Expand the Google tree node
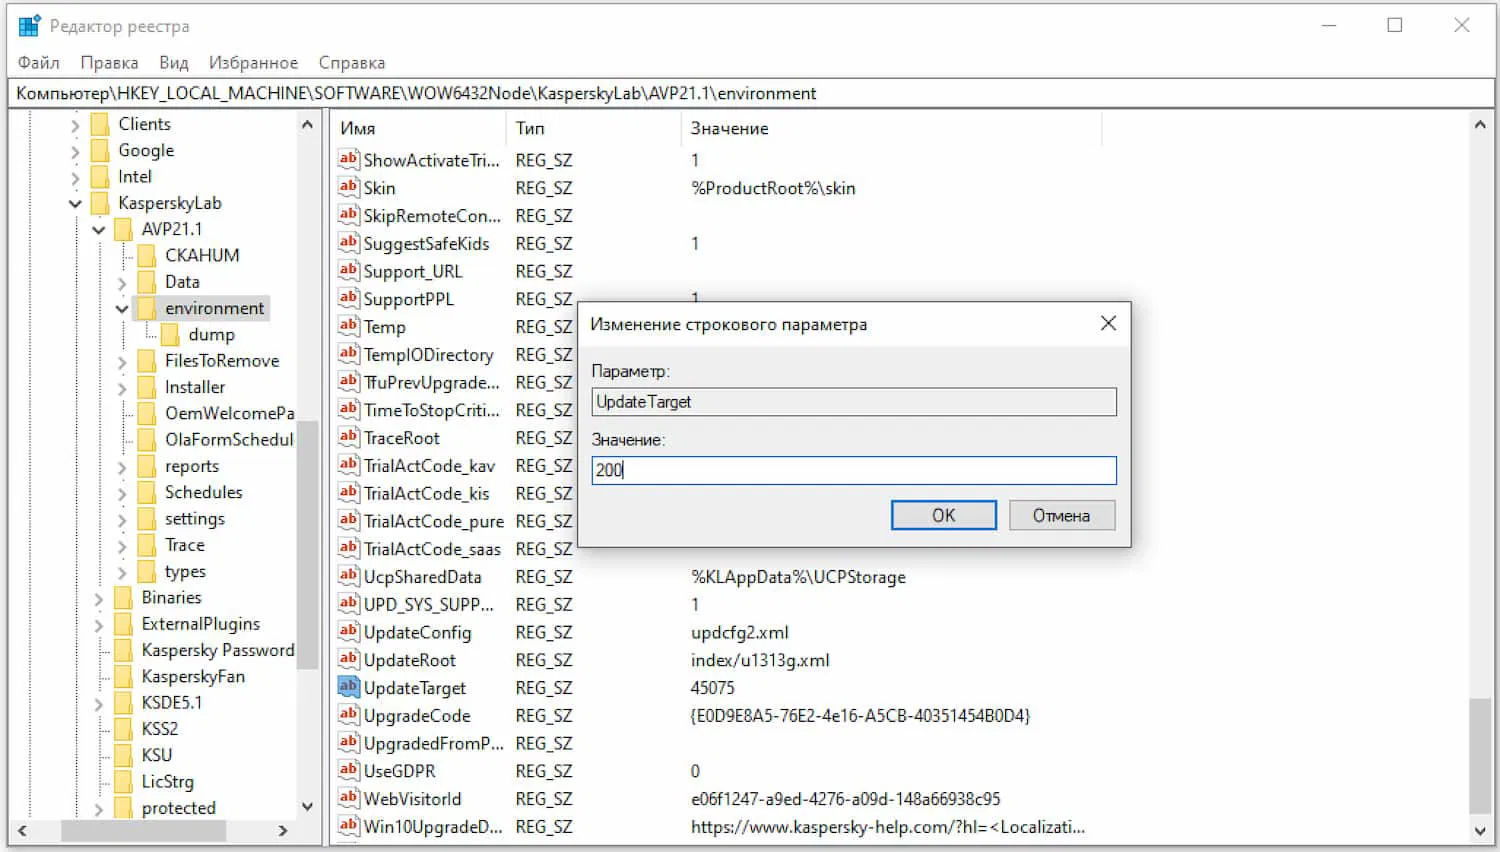 point(75,151)
